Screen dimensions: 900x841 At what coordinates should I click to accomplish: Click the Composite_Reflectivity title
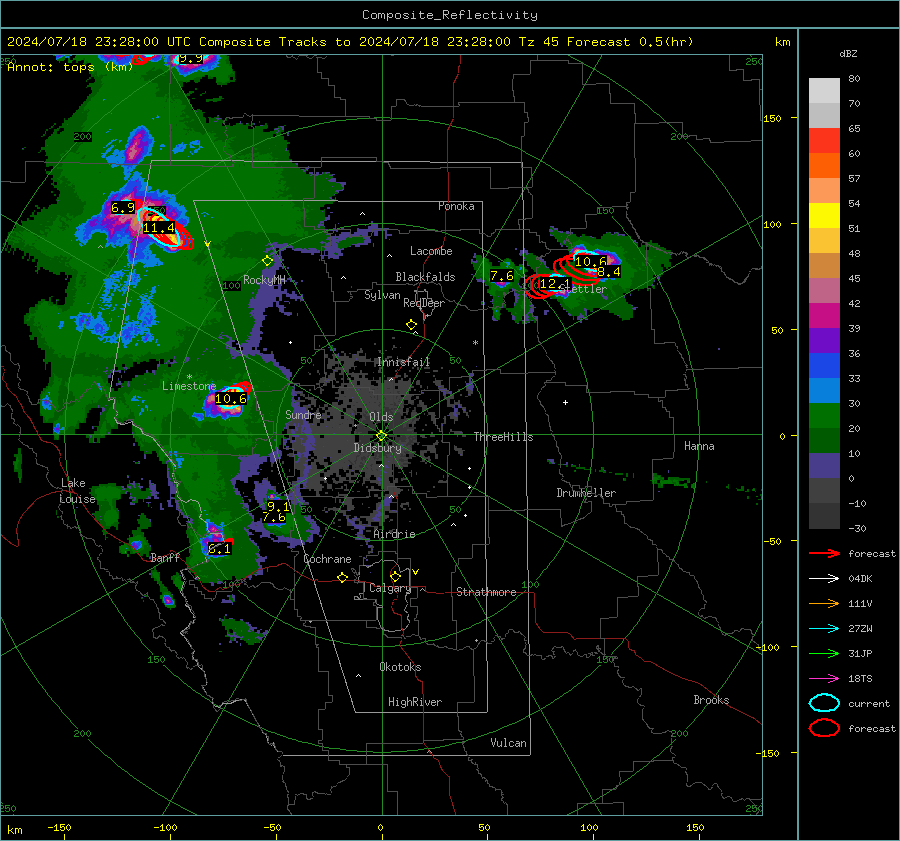pos(450,15)
